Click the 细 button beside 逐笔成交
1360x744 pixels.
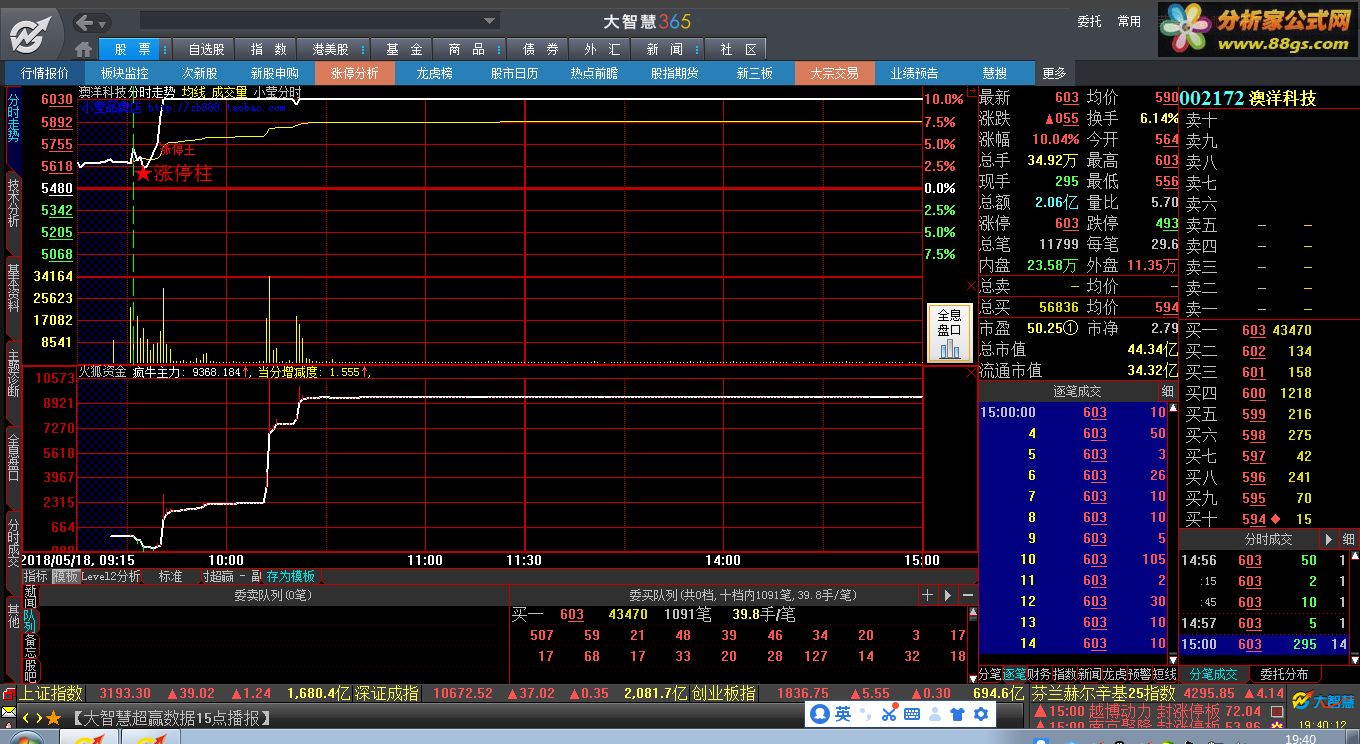1167,391
